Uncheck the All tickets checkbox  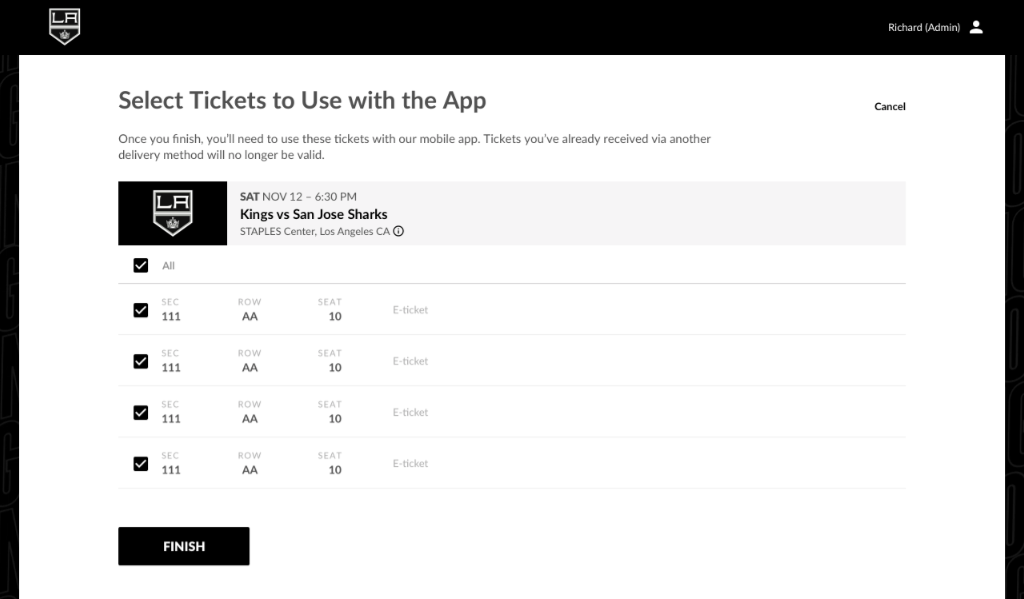tap(141, 266)
